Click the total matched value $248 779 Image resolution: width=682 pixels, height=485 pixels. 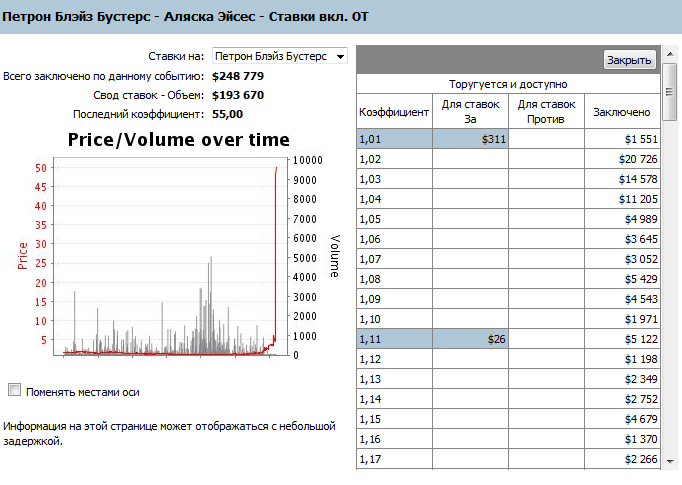[238, 76]
